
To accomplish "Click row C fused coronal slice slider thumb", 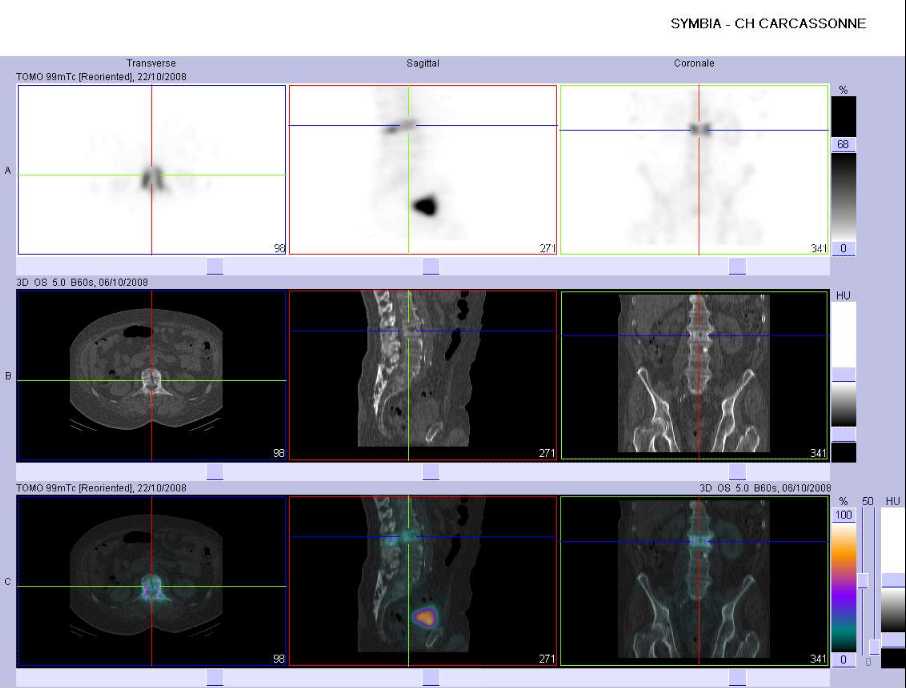I will (x=737, y=678).
